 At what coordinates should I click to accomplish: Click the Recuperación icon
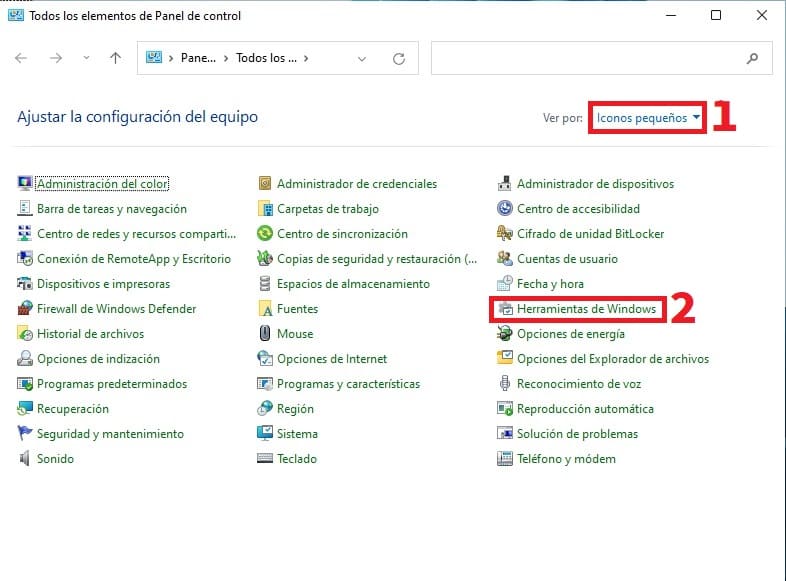pos(25,409)
